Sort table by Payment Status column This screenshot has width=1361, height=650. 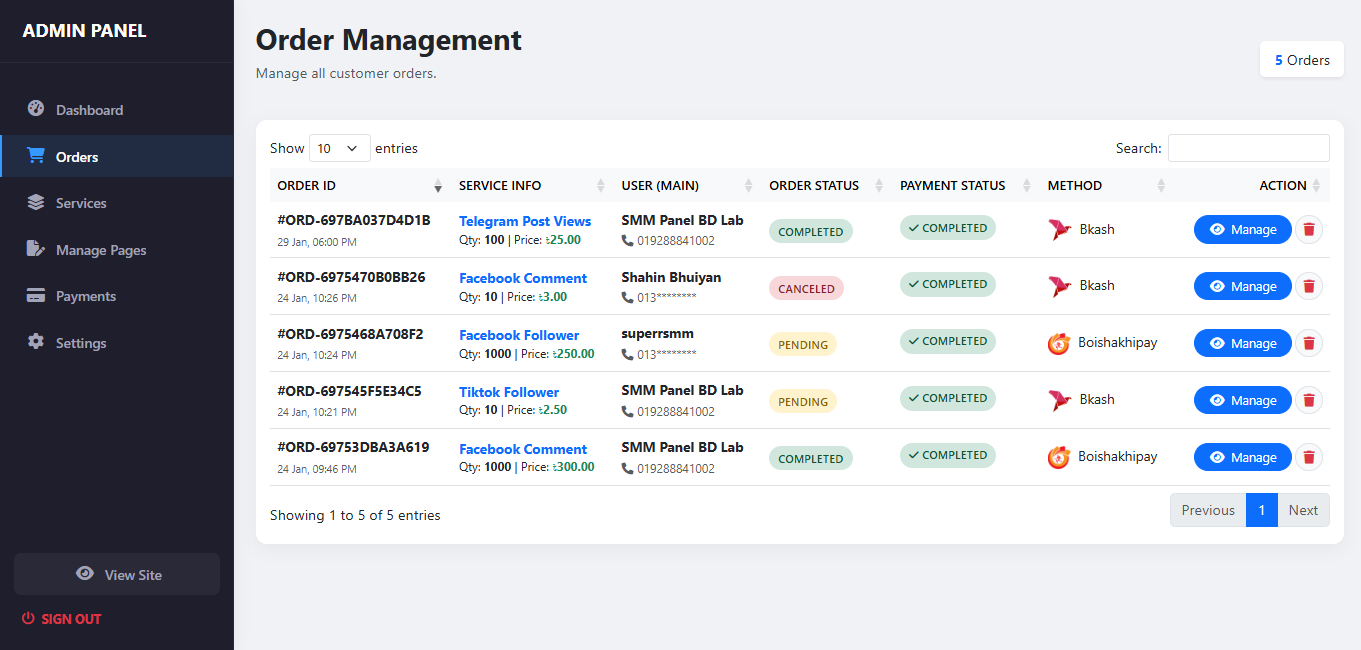[965, 185]
